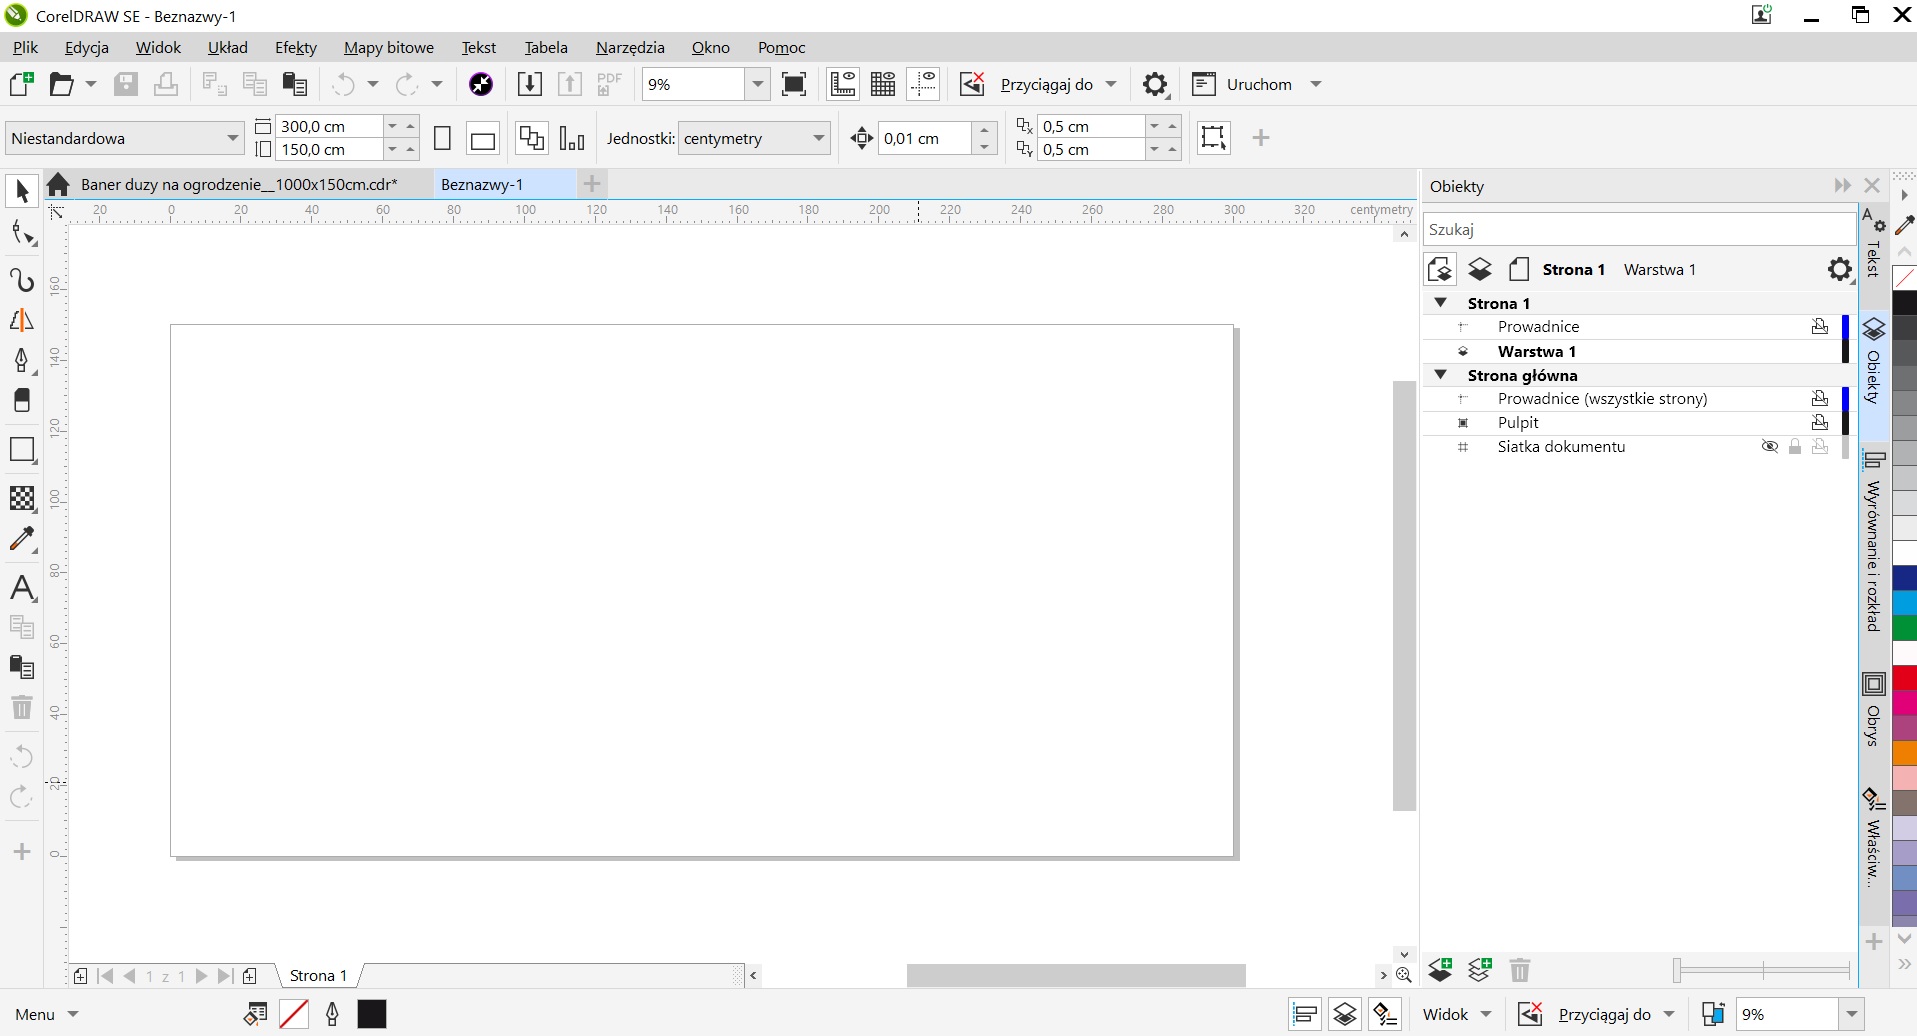Click the full-screen preview icon
This screenshot has height=1036, width=1917.
point(794,85)
